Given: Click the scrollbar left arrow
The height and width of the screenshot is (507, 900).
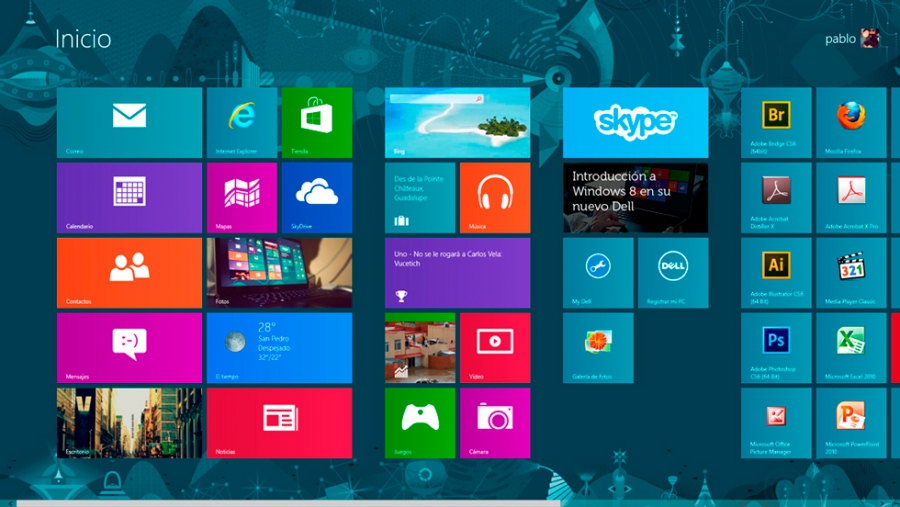Looking at the screenshot, I should [x=10, y=504].
